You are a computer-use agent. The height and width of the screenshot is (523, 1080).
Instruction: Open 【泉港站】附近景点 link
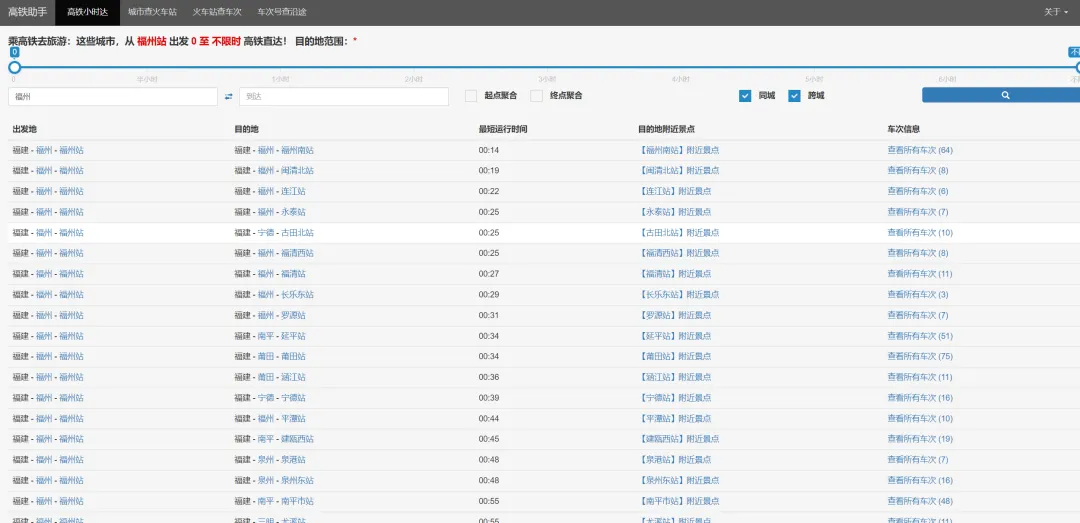tap(675, 460)
